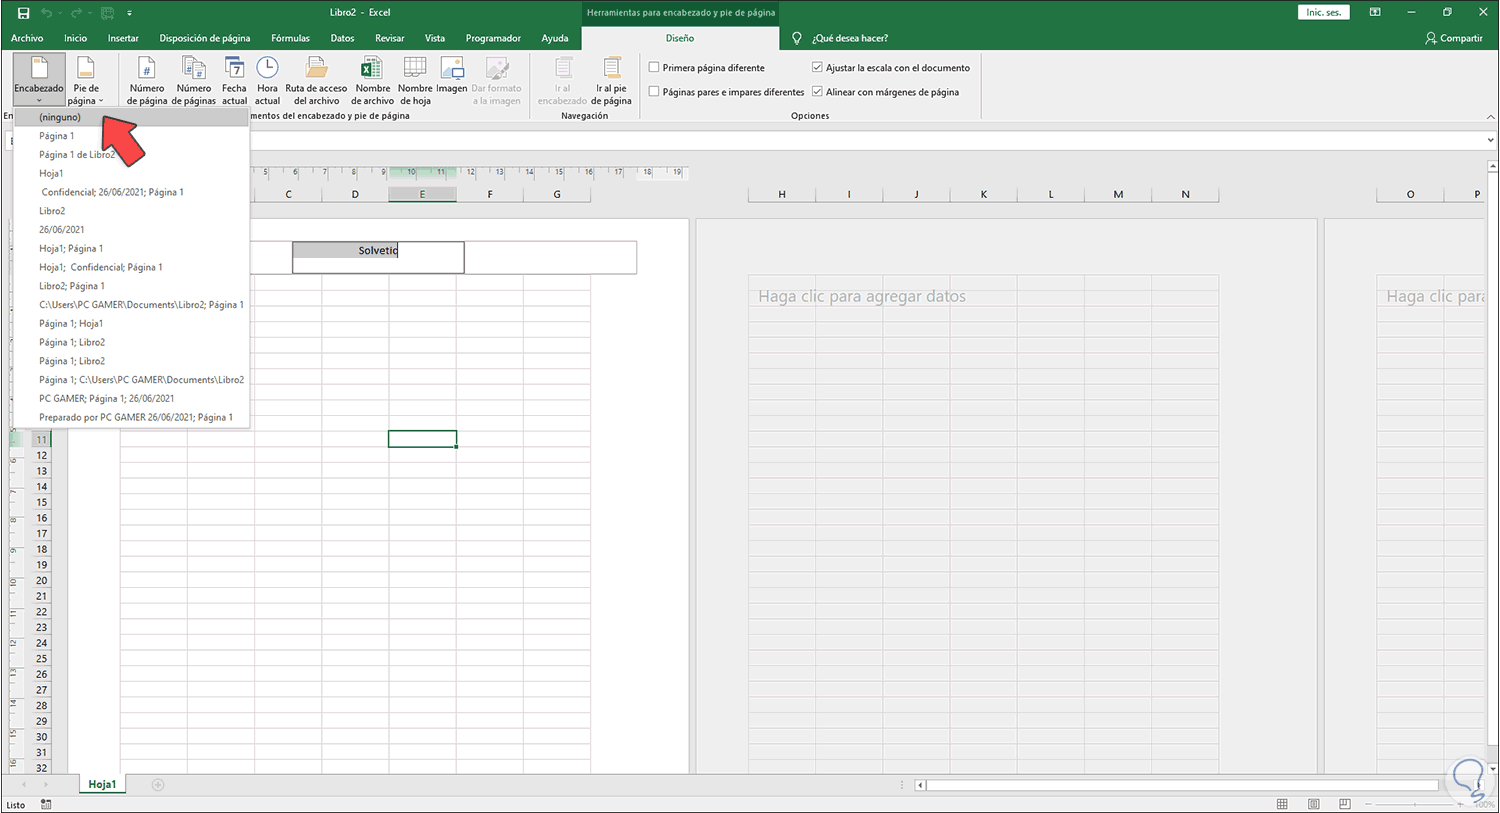
Task: Select row 14 header
Action: tap(41, 487)
